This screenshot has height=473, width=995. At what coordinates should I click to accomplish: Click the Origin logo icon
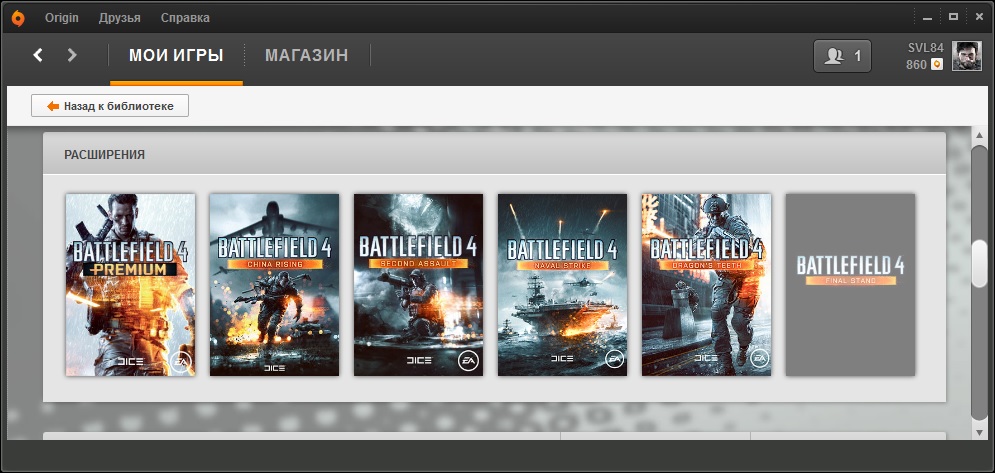(18, 18)
